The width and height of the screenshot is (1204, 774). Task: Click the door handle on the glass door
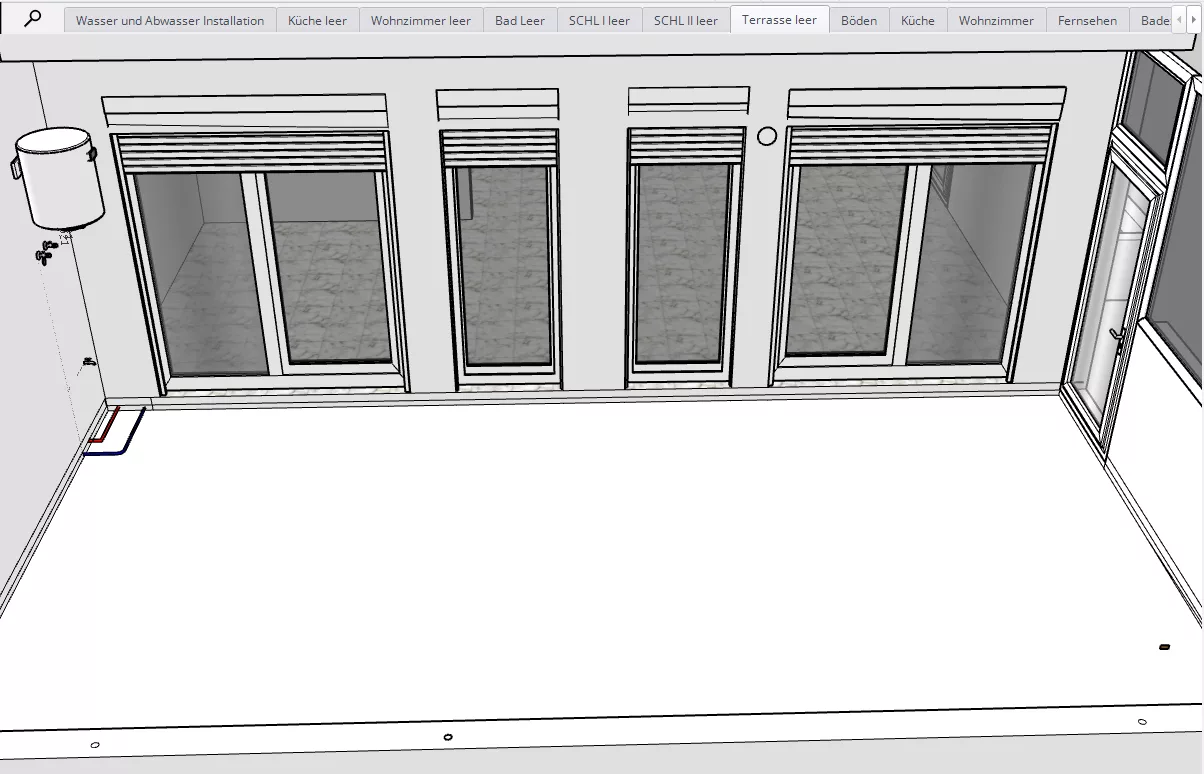coord(1116,337)
